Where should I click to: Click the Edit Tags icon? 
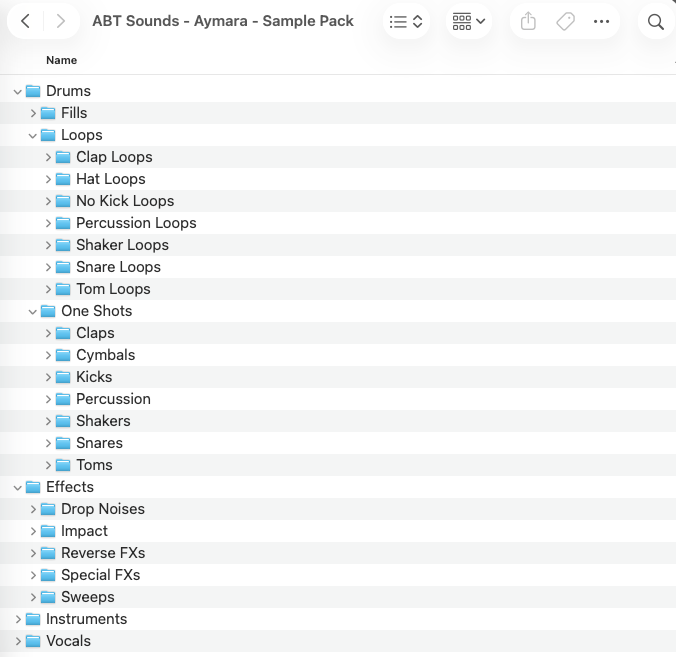[565, 21]
